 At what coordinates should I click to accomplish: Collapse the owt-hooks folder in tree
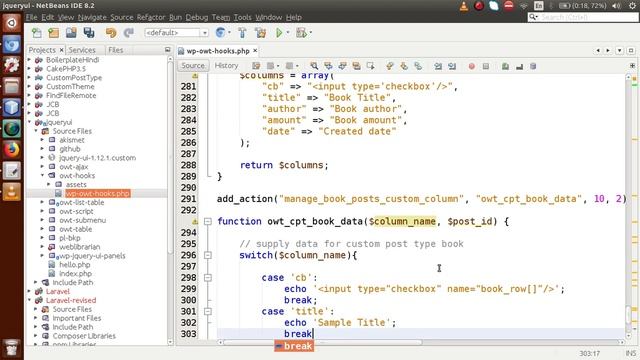[42, 176]
